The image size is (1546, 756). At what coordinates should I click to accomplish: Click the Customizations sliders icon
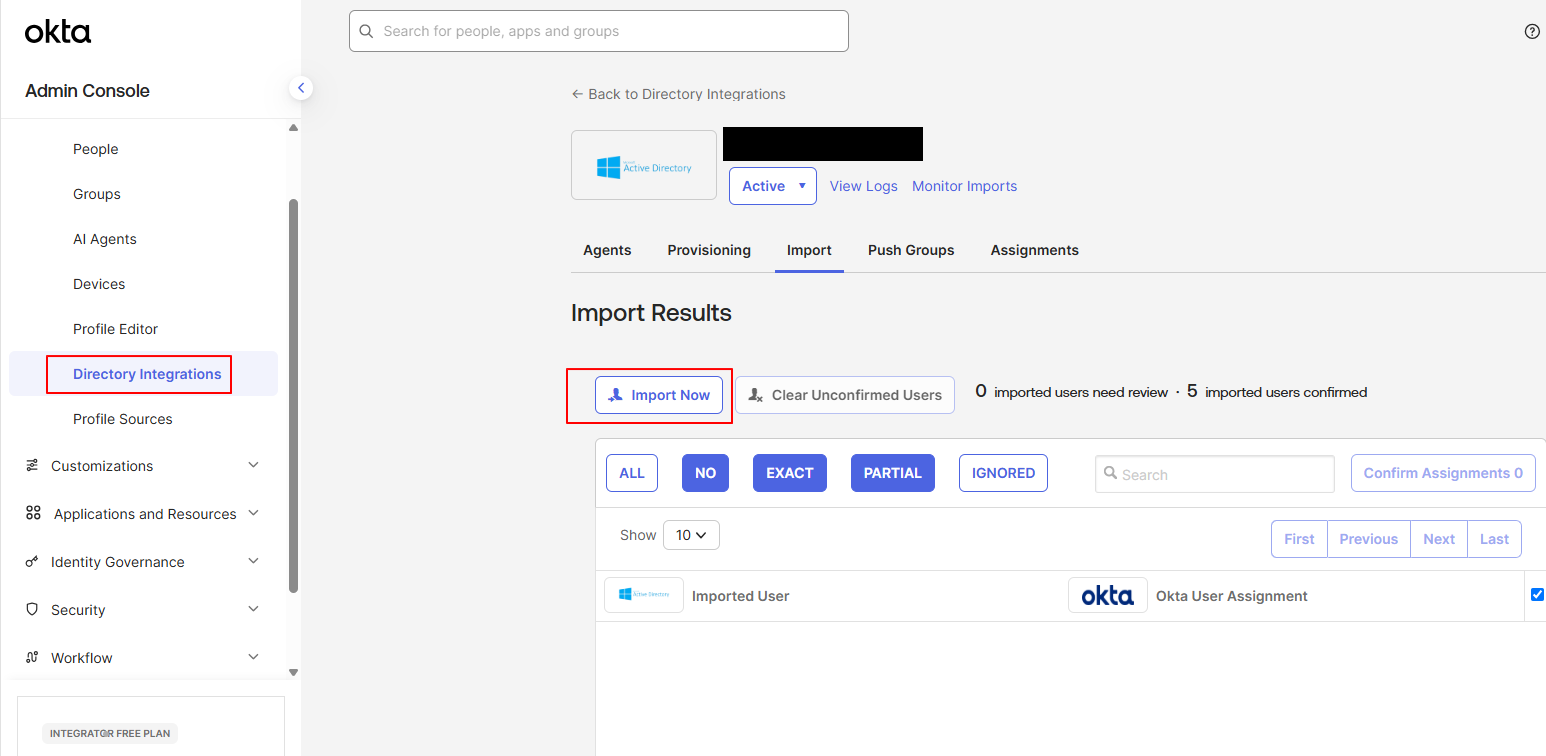[32, 466]
